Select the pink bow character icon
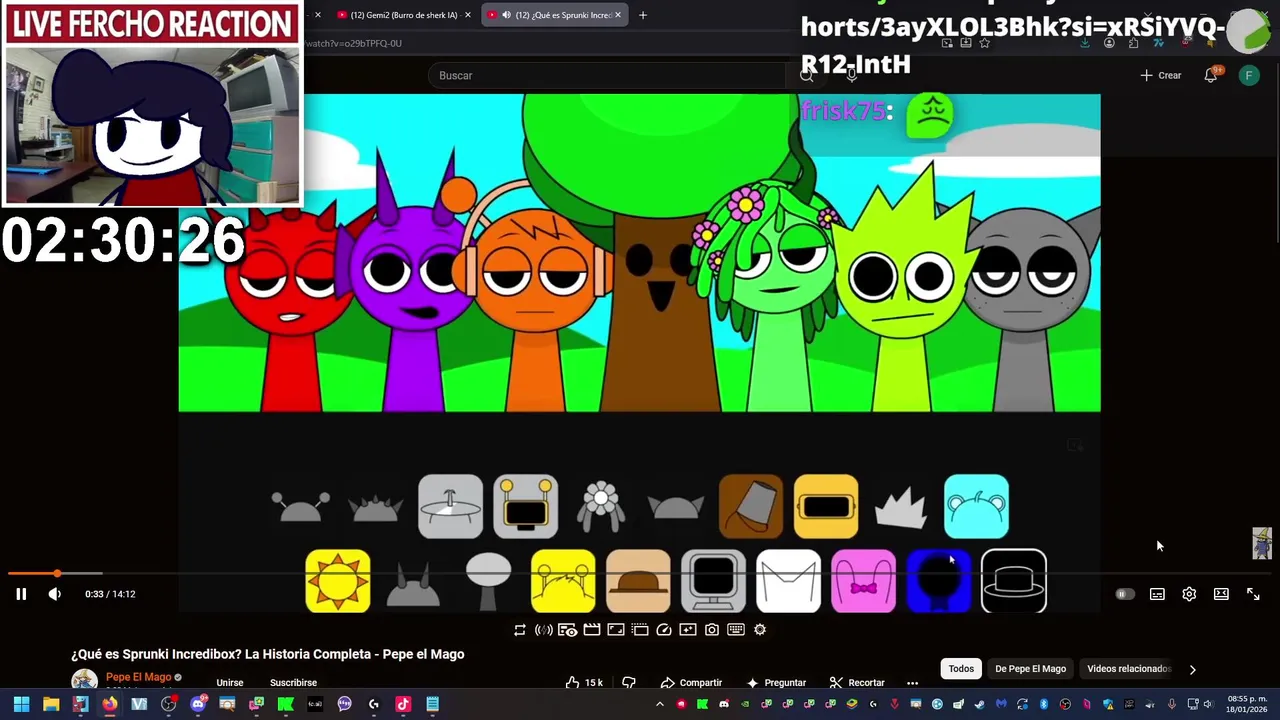The image size is (1280, 720). tap(864, 581)
